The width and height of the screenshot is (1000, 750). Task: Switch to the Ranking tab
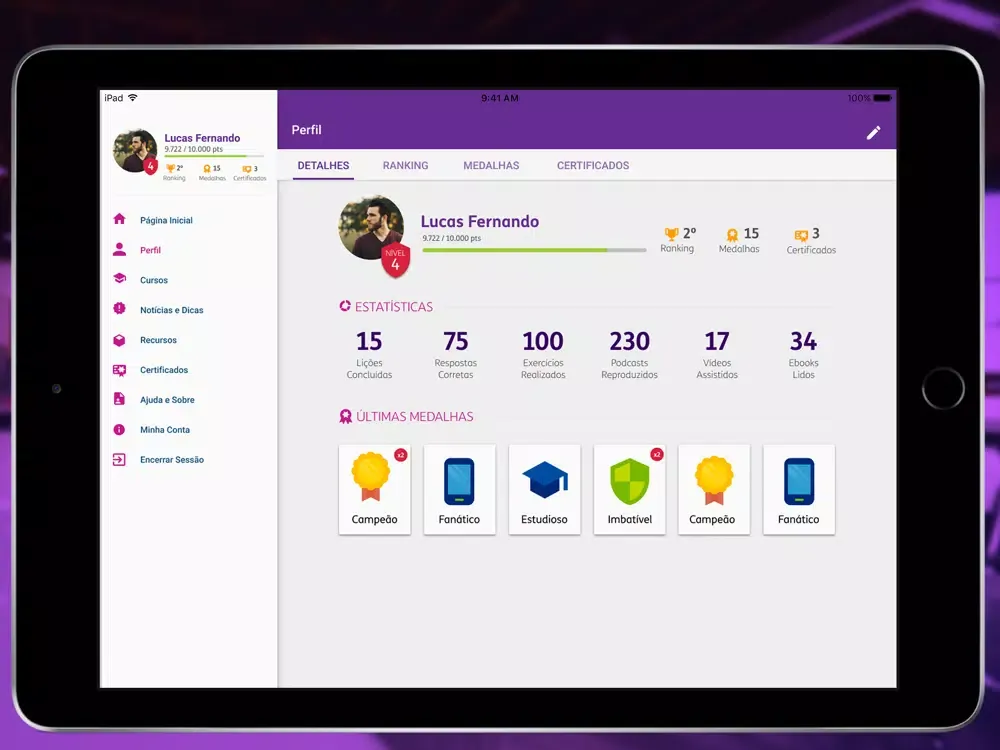point(406,165)
